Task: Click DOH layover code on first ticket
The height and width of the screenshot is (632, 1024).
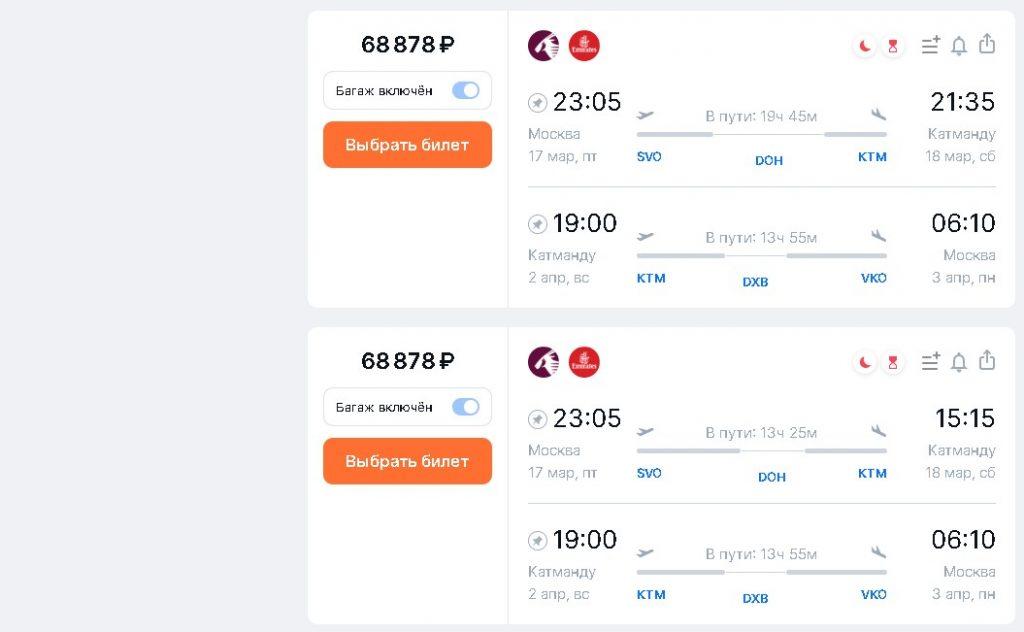Action: [769, 161]
